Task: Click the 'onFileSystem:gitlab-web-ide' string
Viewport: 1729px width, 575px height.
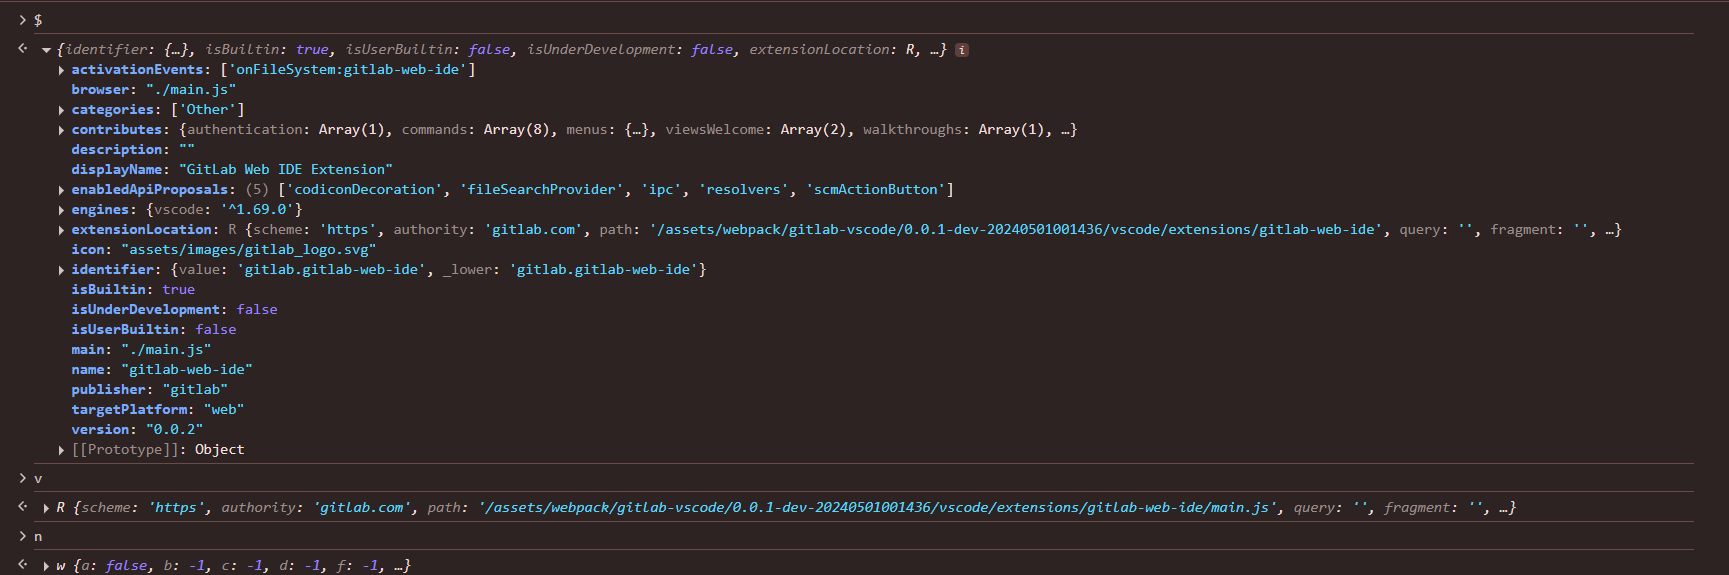Action: pyautogui.click(x=348, y=70)
